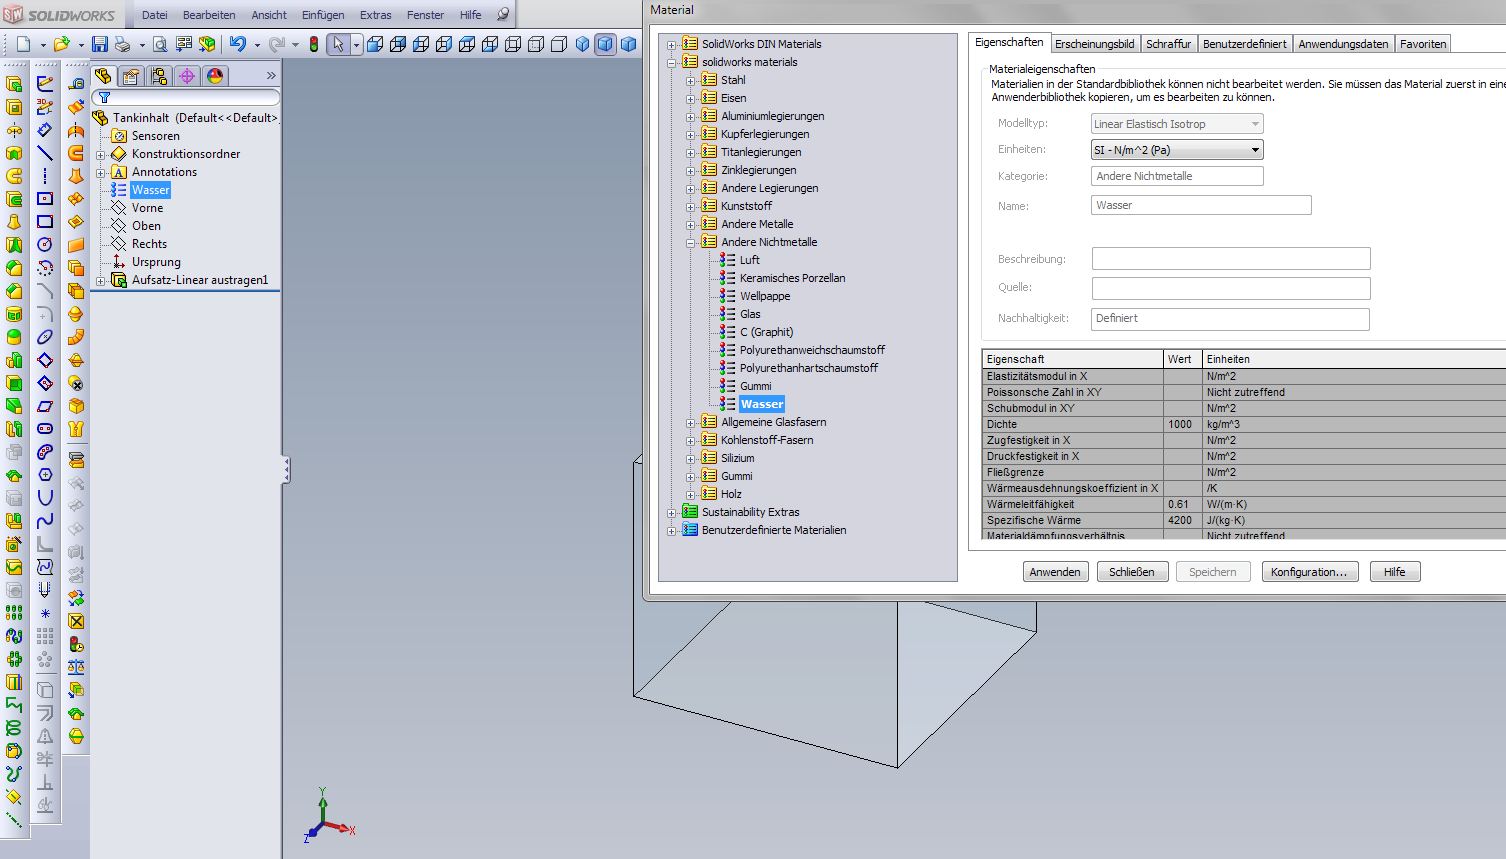This screenshot has width=1506, height=859.
Task: Select the Centerline sketch tool
Action: 45,176
